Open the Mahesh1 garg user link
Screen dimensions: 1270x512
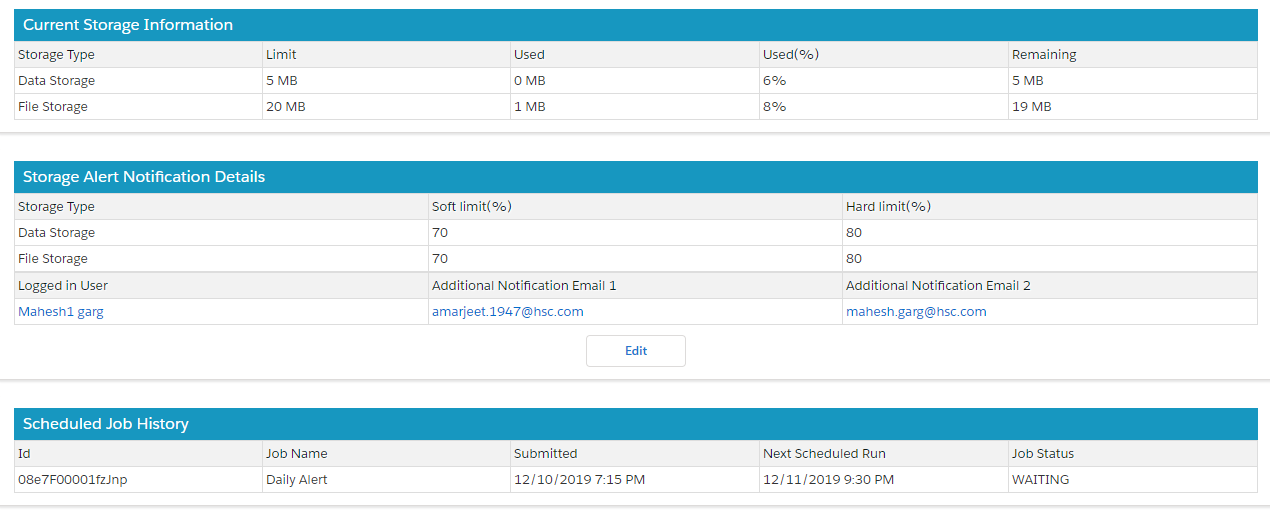pyautogui.click(x=61, y=312)
